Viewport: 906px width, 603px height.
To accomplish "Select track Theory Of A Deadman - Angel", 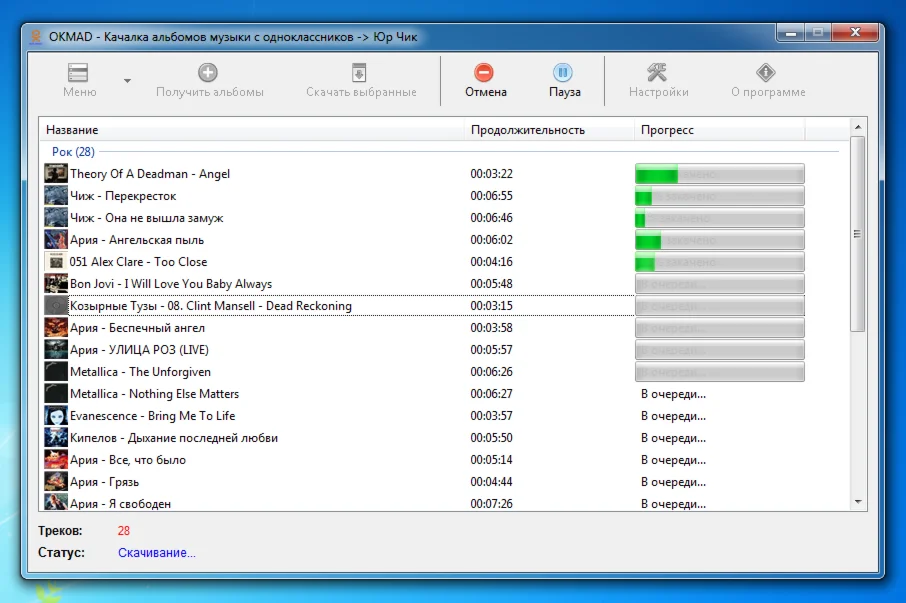I will click(x=150, y=174).
